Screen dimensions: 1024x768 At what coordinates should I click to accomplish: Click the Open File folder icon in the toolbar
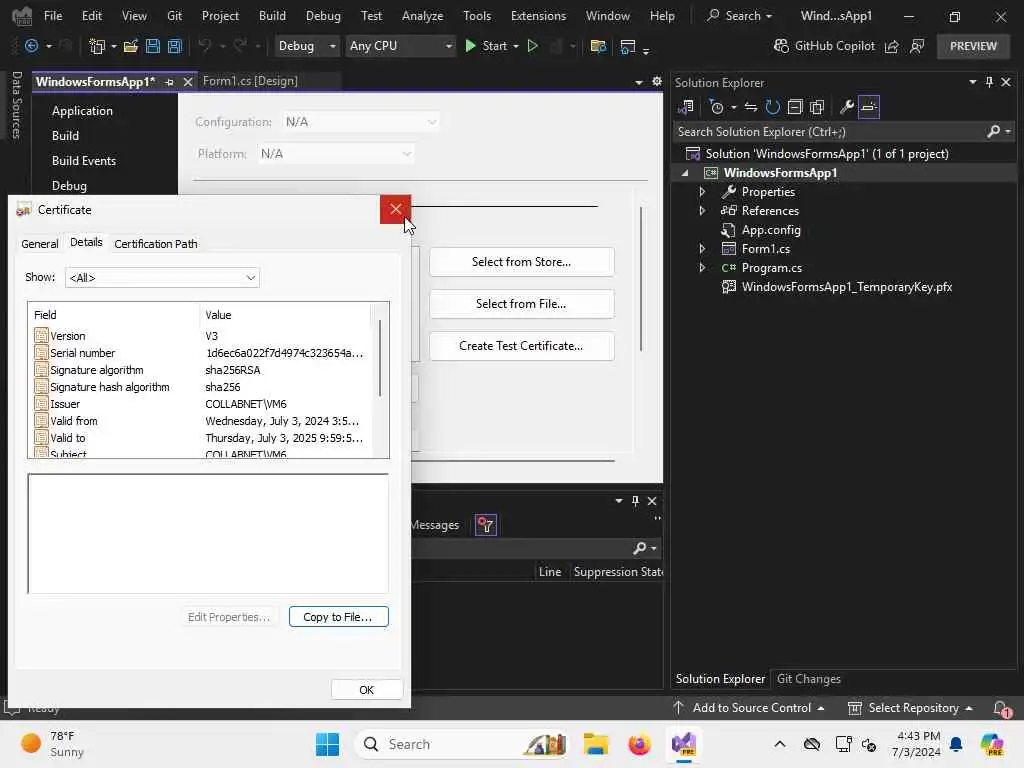[x=131, y=46]
